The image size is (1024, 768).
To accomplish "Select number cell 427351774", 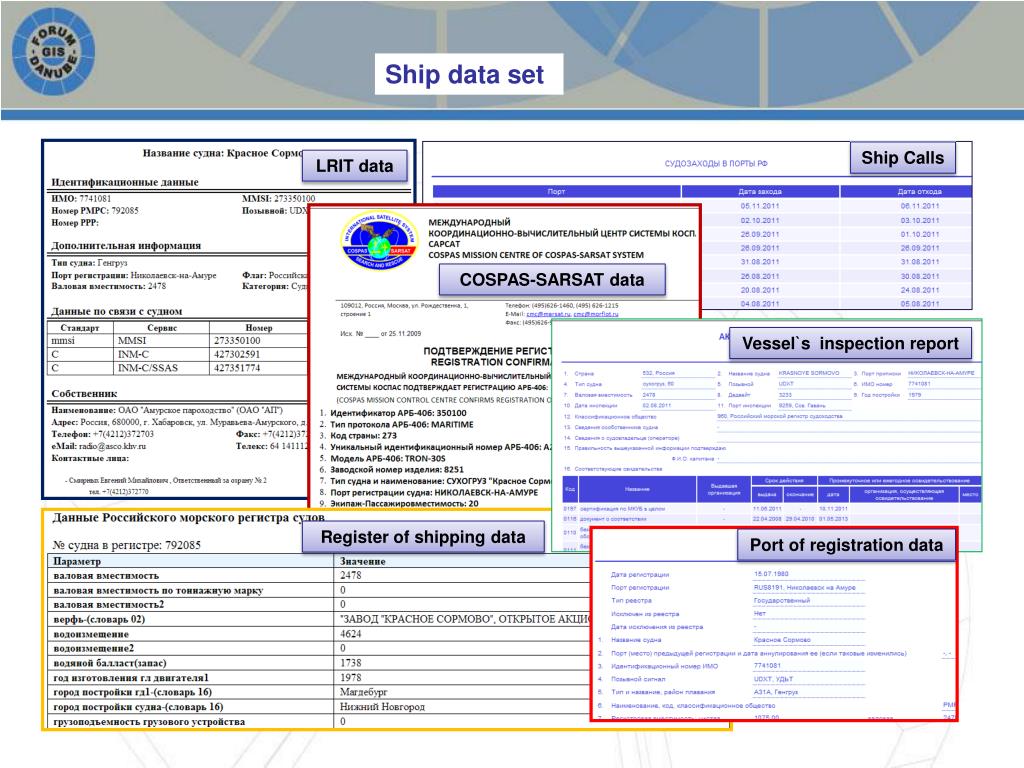I will coord(237,368).
